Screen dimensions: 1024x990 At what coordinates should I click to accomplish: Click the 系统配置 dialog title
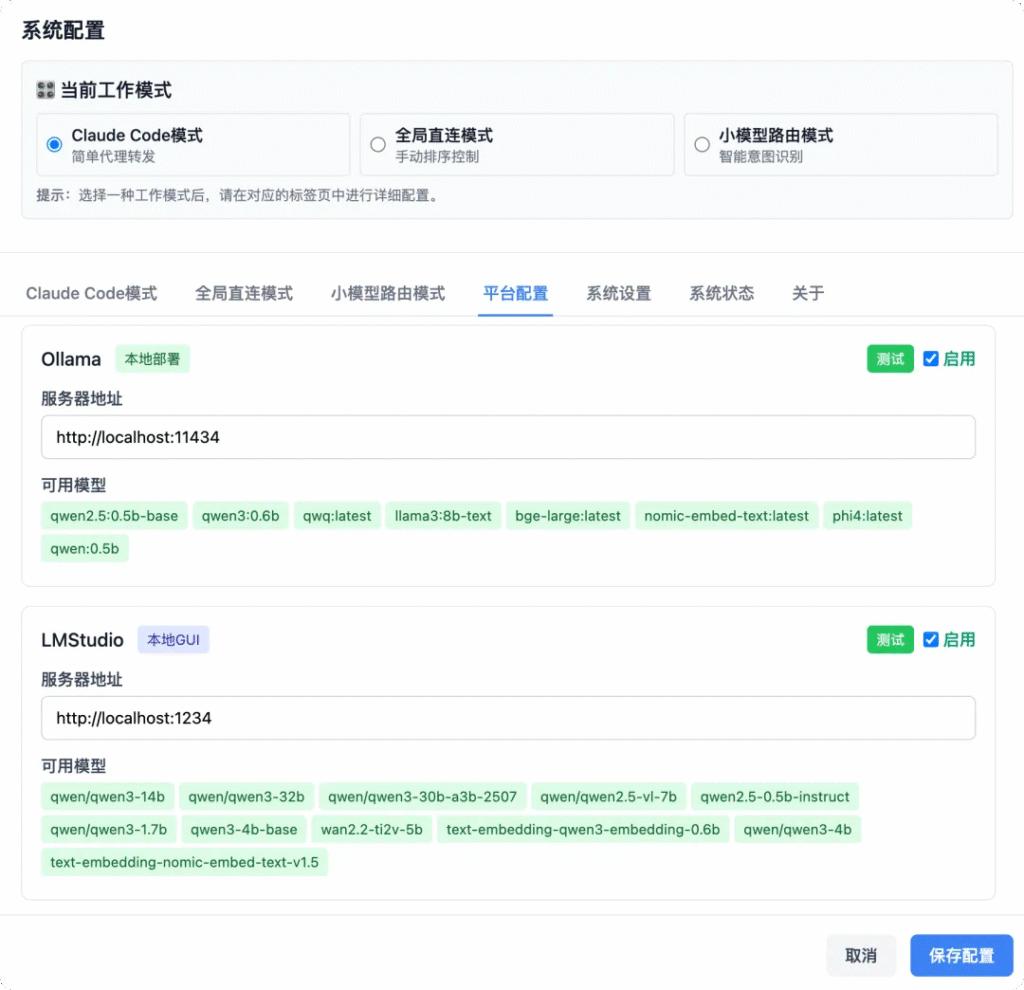click(x=63, y=30)
